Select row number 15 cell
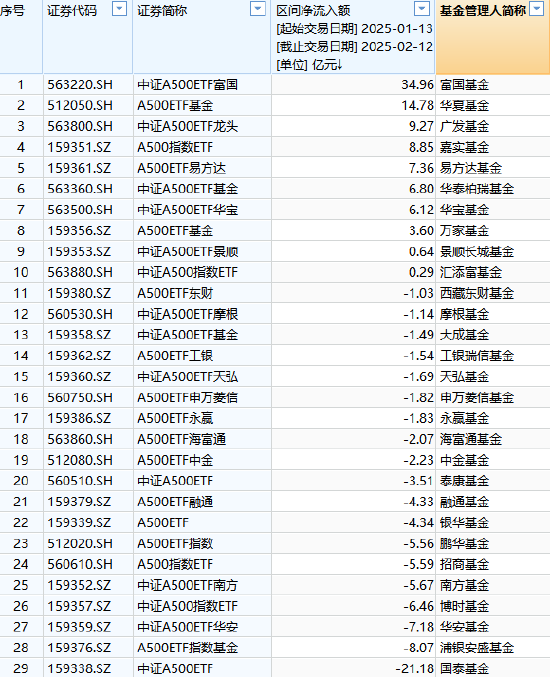550x677 pixels. [21, 376]
